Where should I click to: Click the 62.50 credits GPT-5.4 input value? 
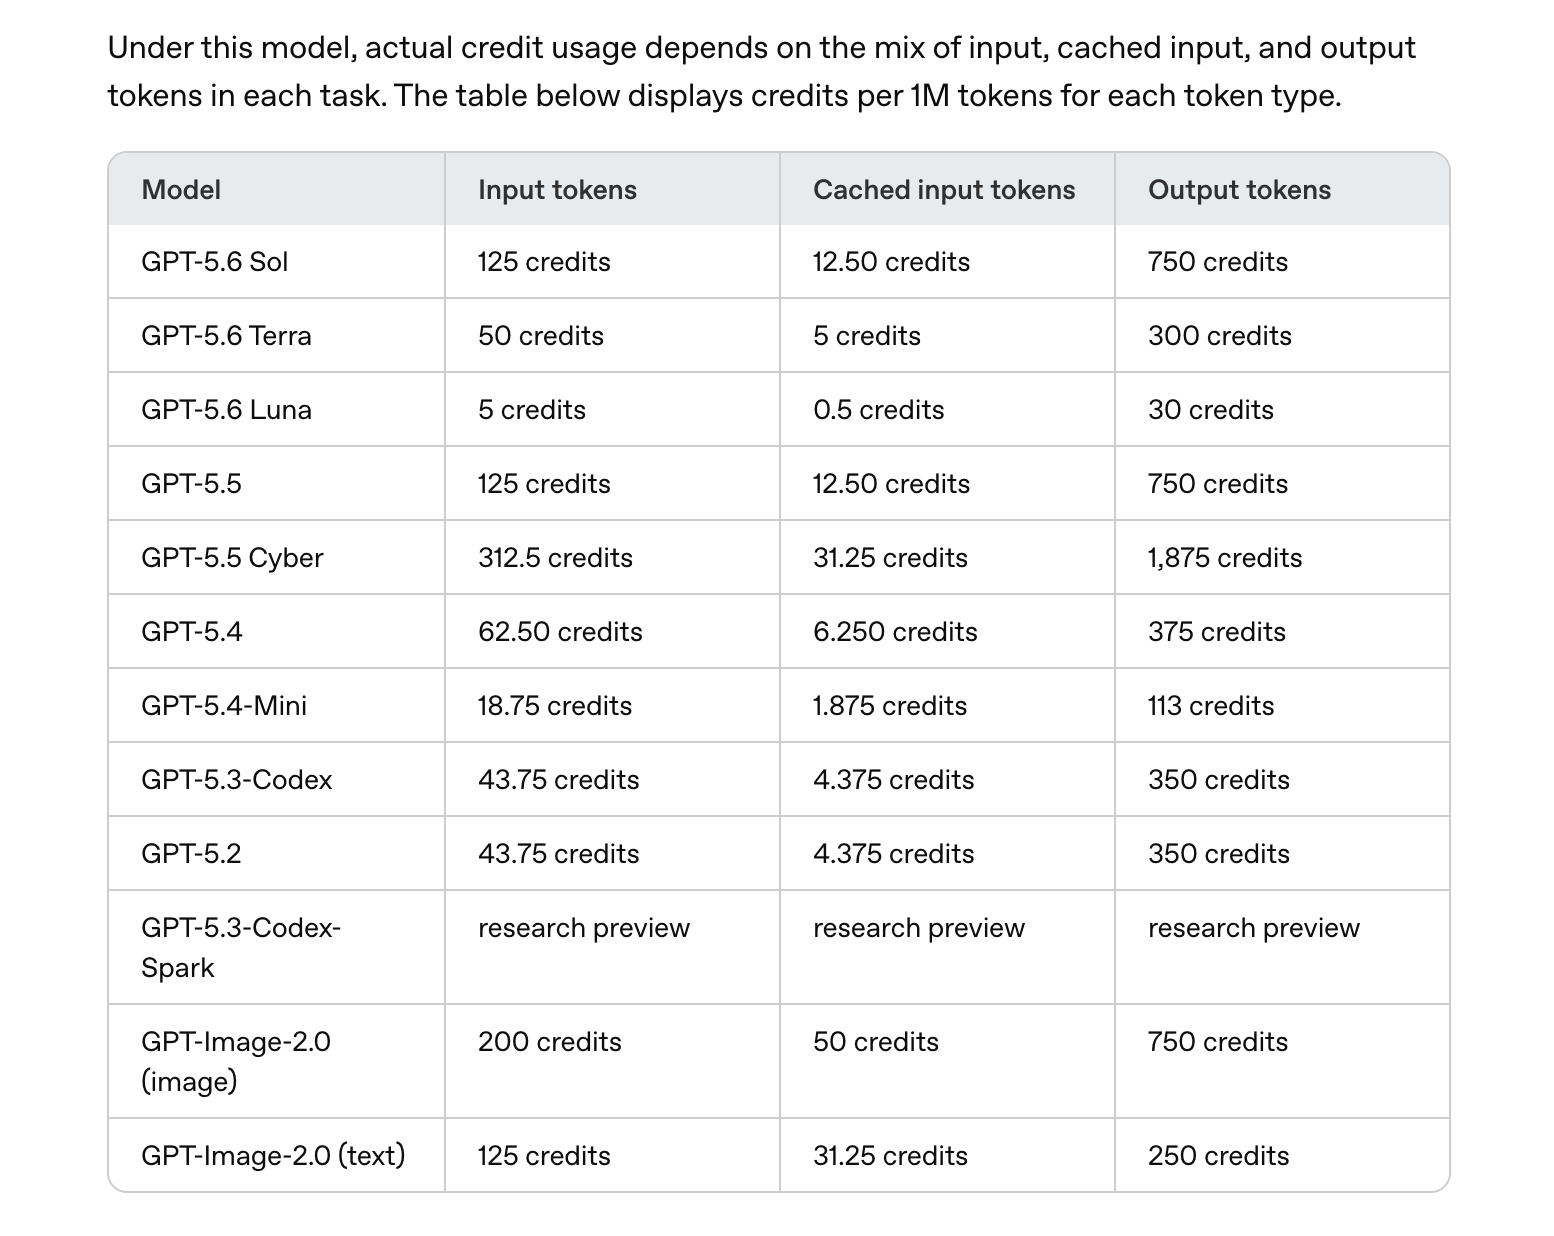pos(560,632)
